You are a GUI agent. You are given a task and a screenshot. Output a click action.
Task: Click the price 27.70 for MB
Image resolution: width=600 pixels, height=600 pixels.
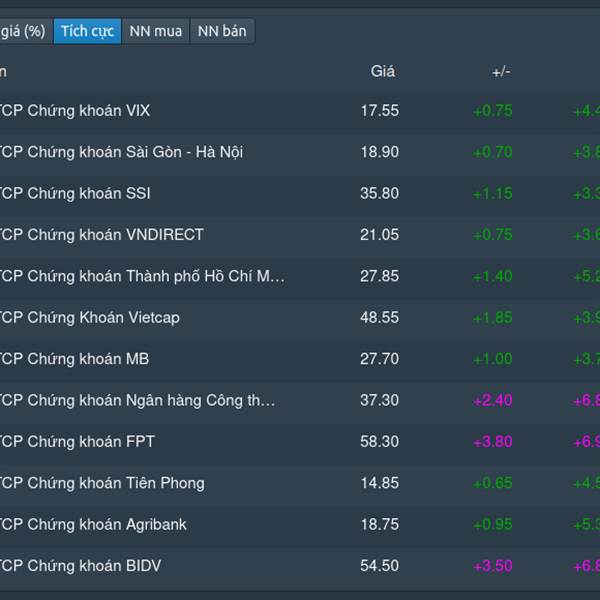(379, 359)
